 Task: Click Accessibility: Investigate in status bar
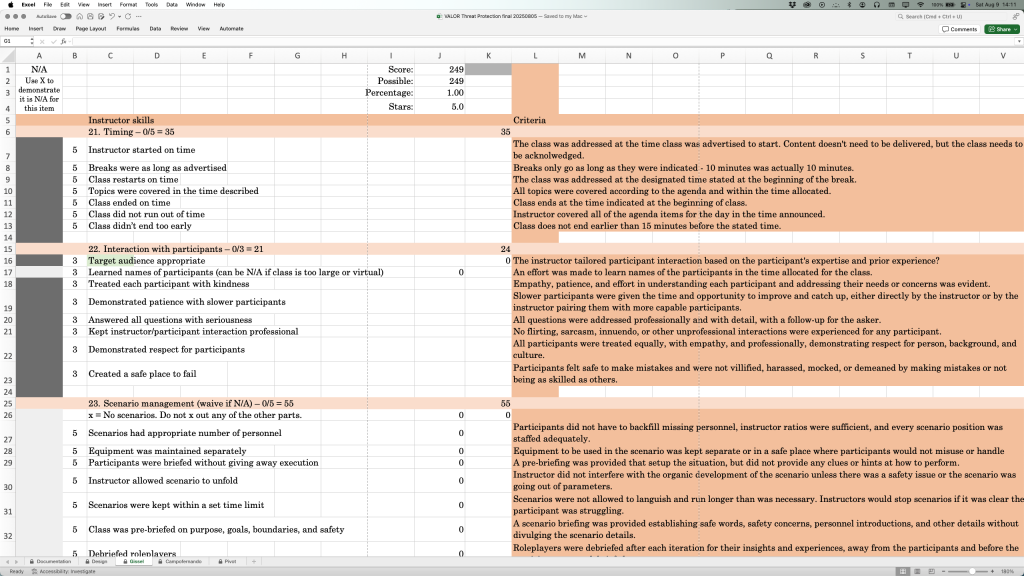[63, 571]
